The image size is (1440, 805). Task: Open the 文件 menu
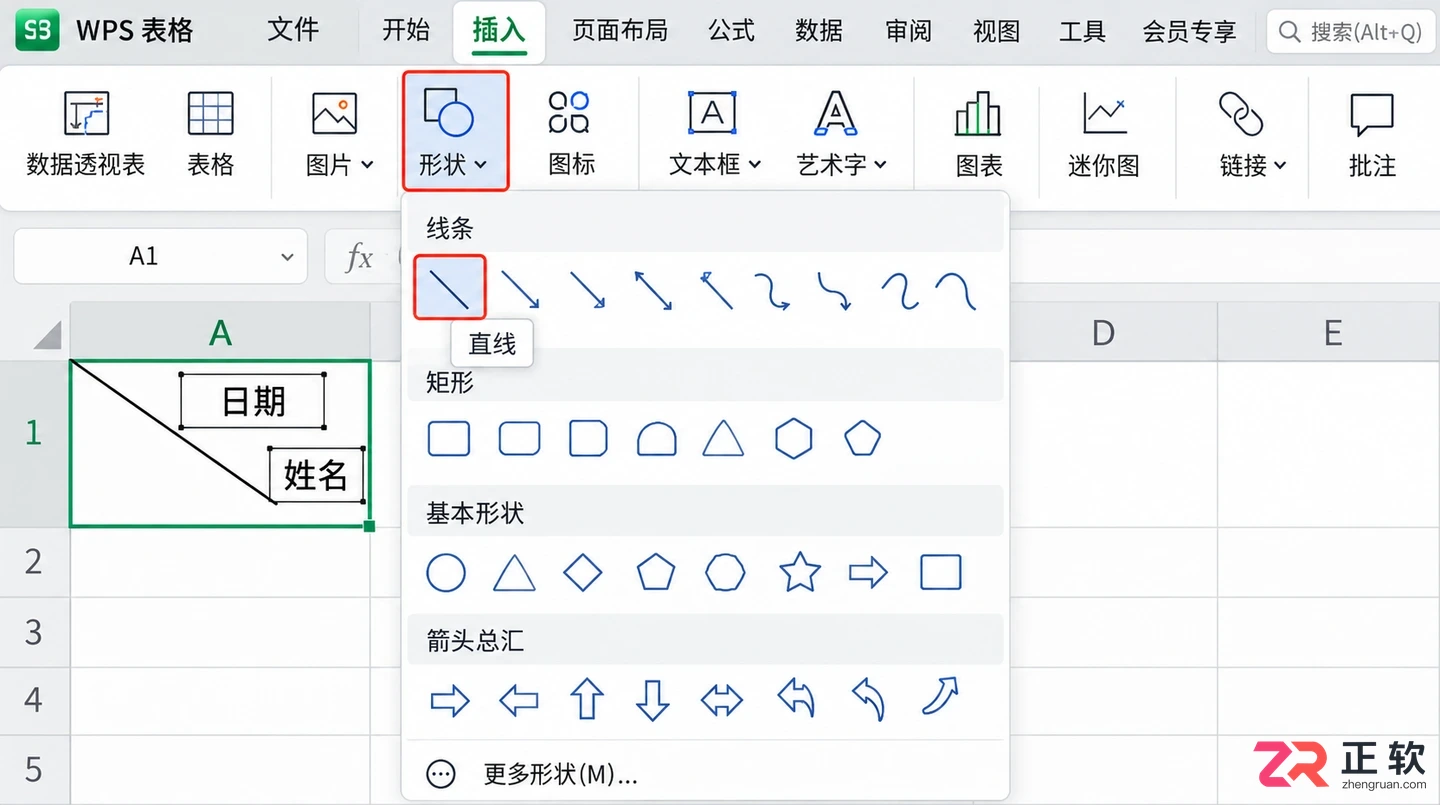point(293,31)
